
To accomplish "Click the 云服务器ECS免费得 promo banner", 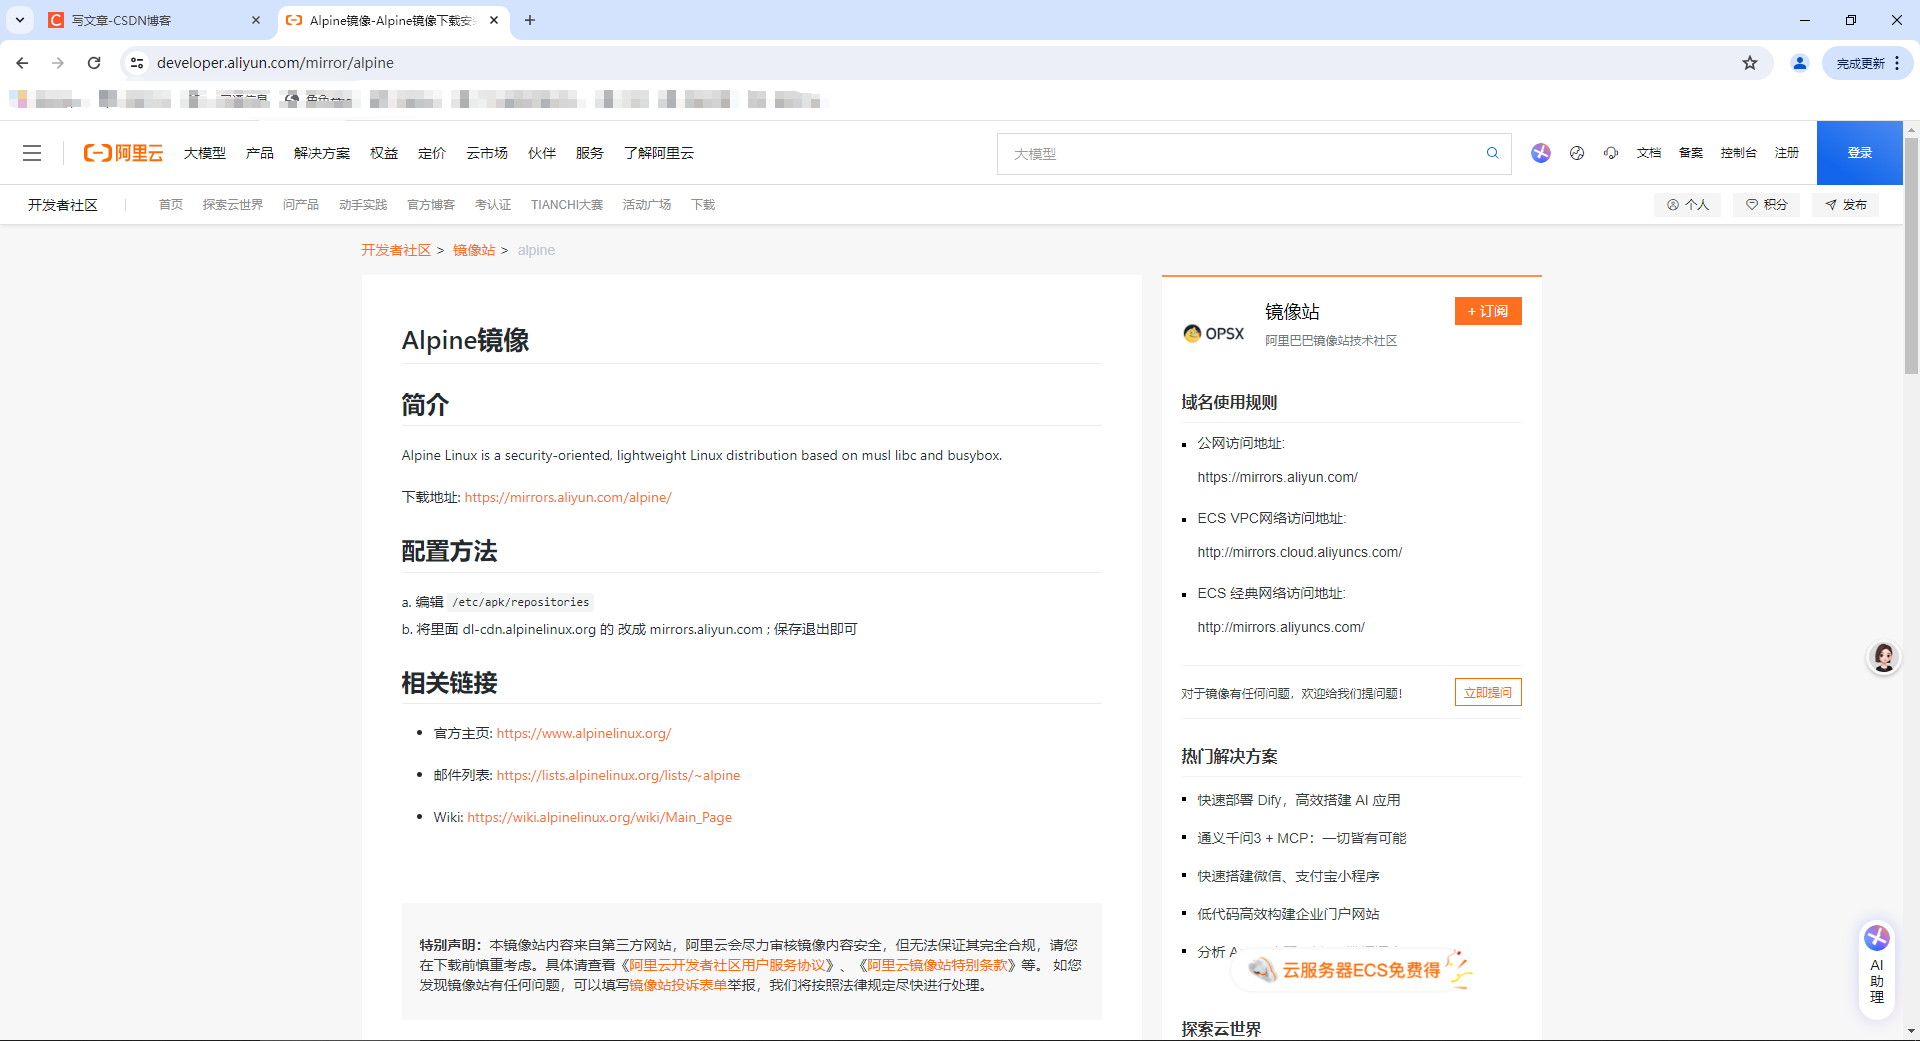I will (1354, 969).
